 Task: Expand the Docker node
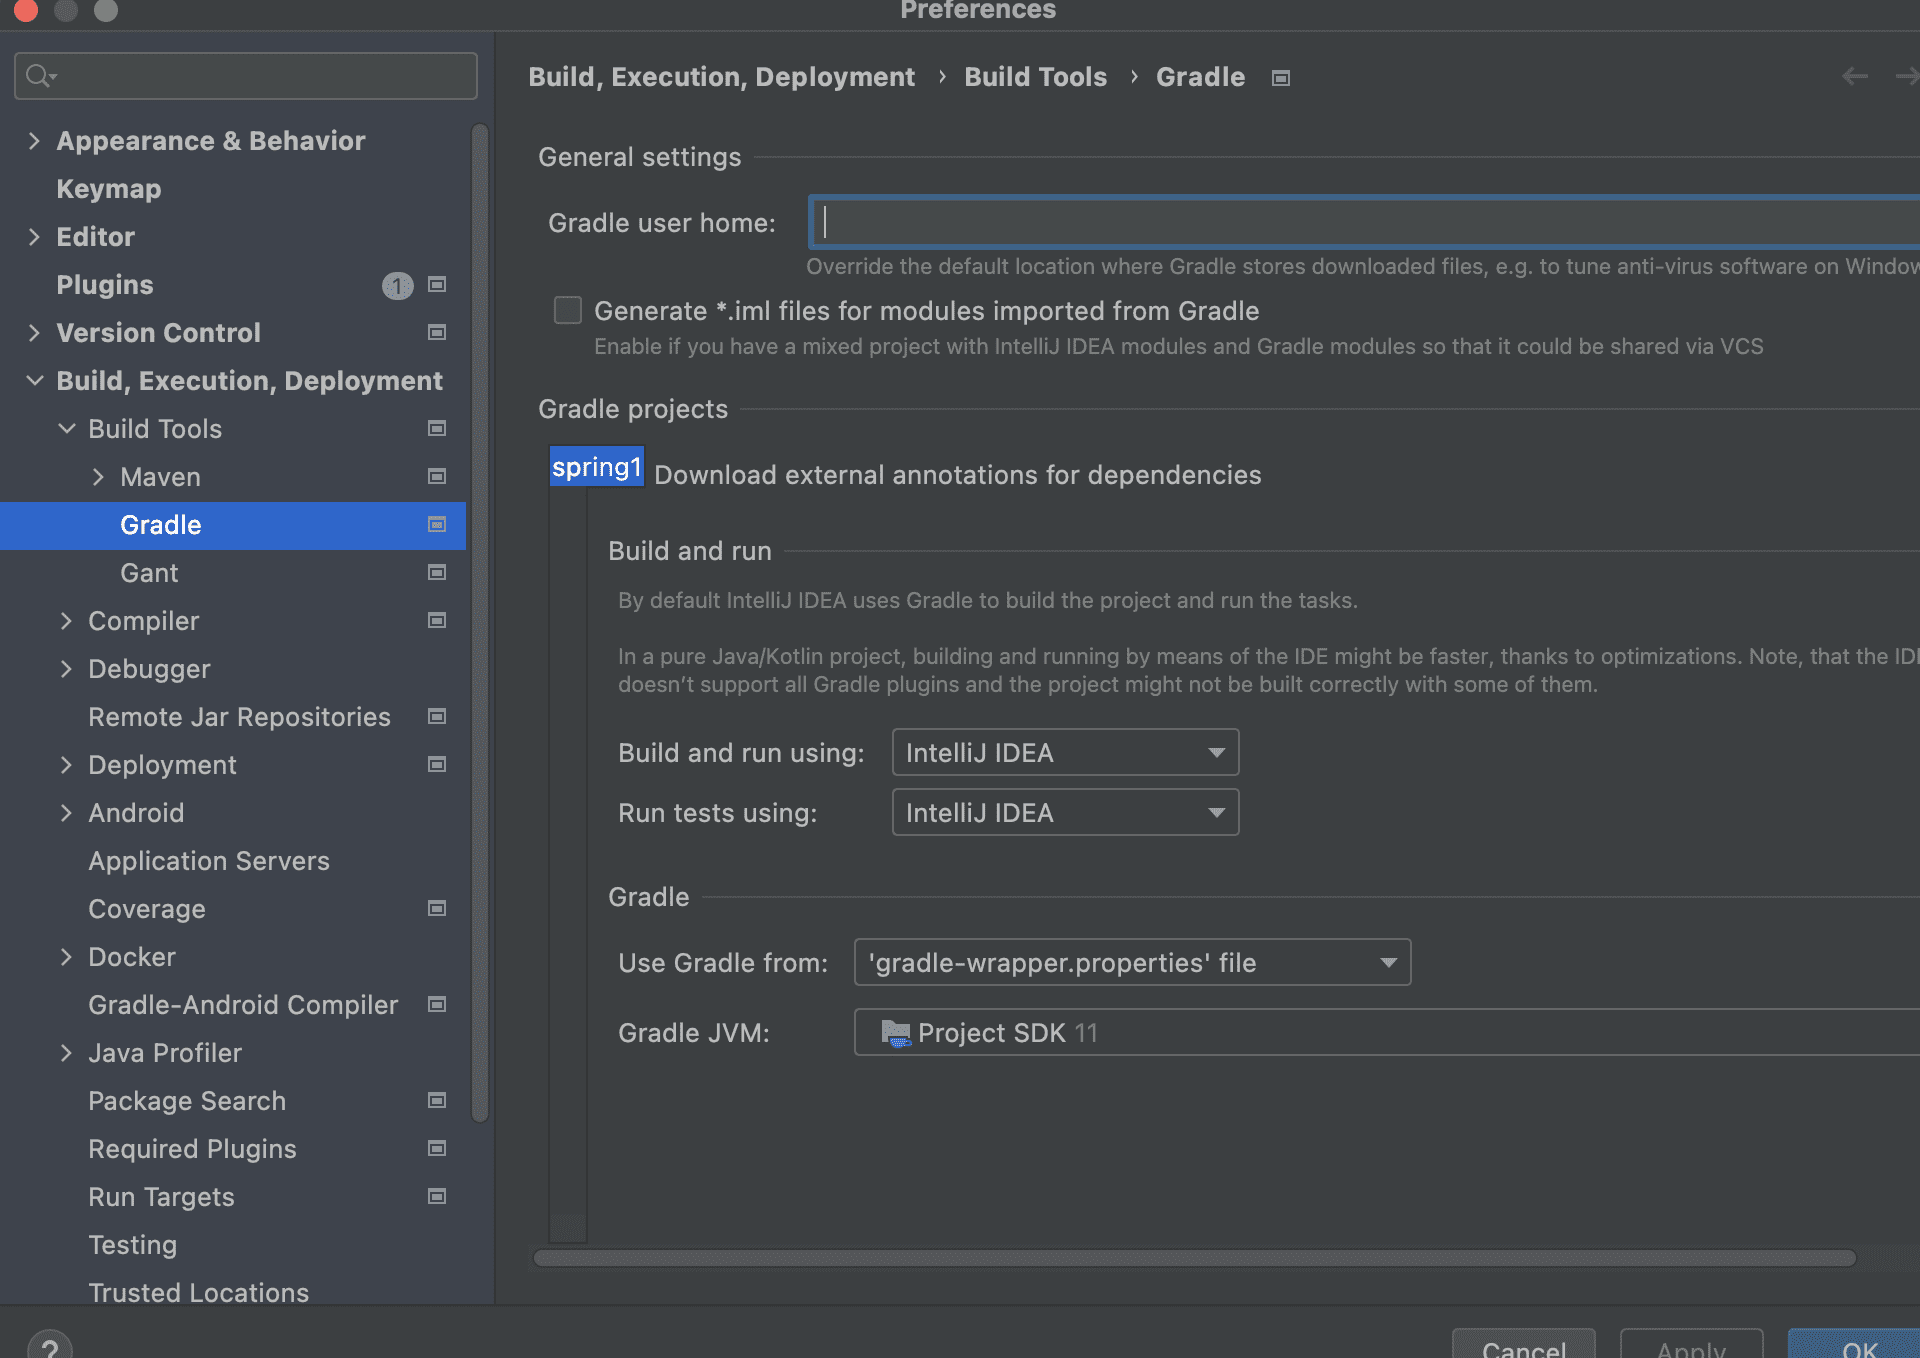click(66, 957)
